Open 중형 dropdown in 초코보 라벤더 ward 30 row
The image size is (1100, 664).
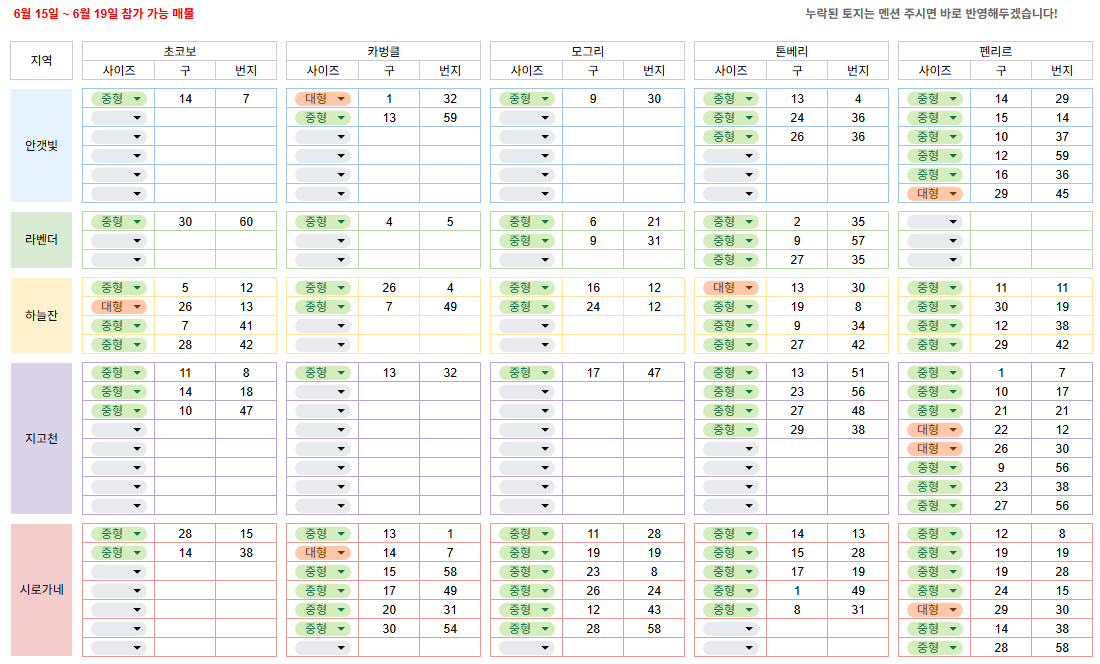pyautogui.click(x=119, y=222)
